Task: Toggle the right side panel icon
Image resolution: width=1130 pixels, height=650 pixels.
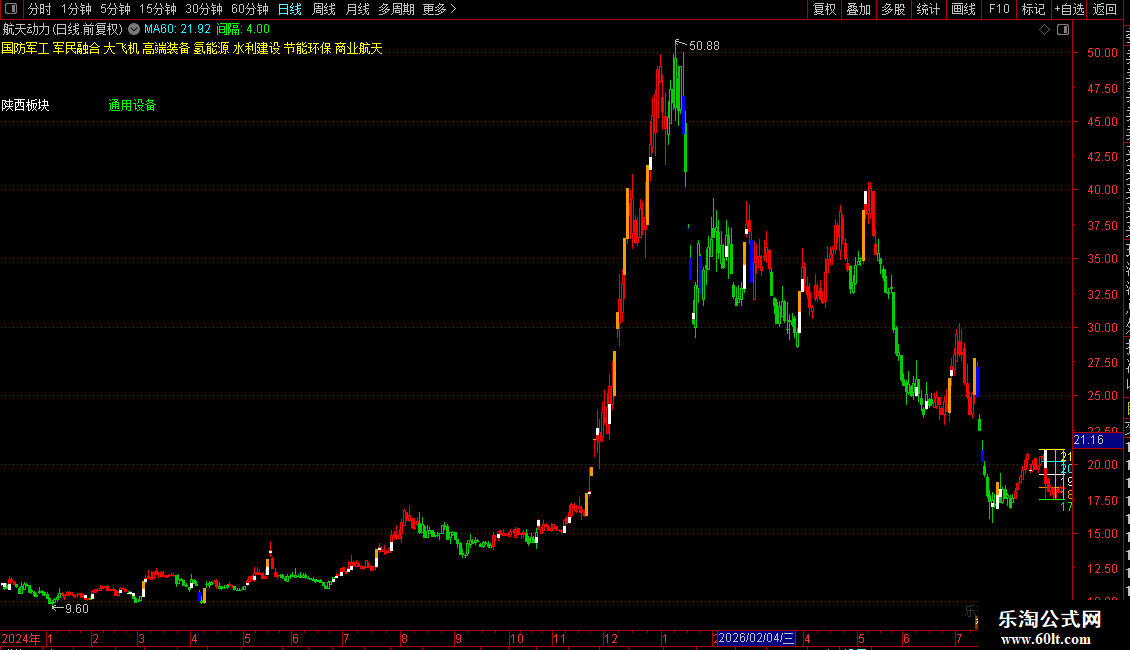Action: [1063, 30]
